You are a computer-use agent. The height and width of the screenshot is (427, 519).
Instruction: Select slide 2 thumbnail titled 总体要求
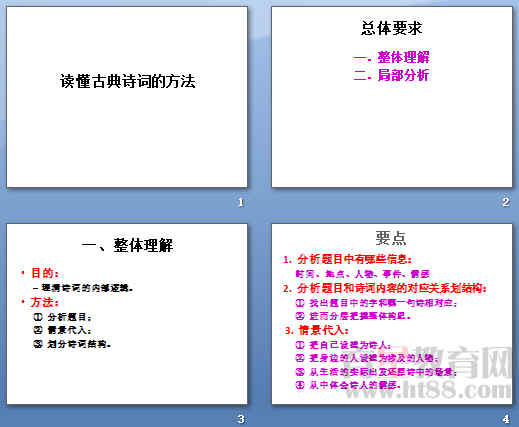point(392,97)
